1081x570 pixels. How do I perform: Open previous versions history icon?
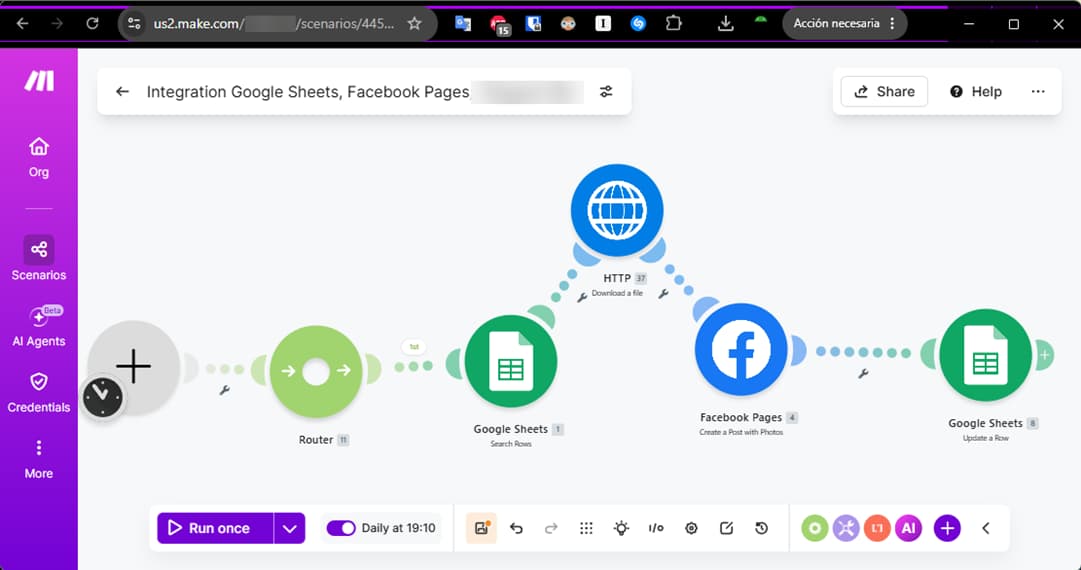click(x=761, y=528)
